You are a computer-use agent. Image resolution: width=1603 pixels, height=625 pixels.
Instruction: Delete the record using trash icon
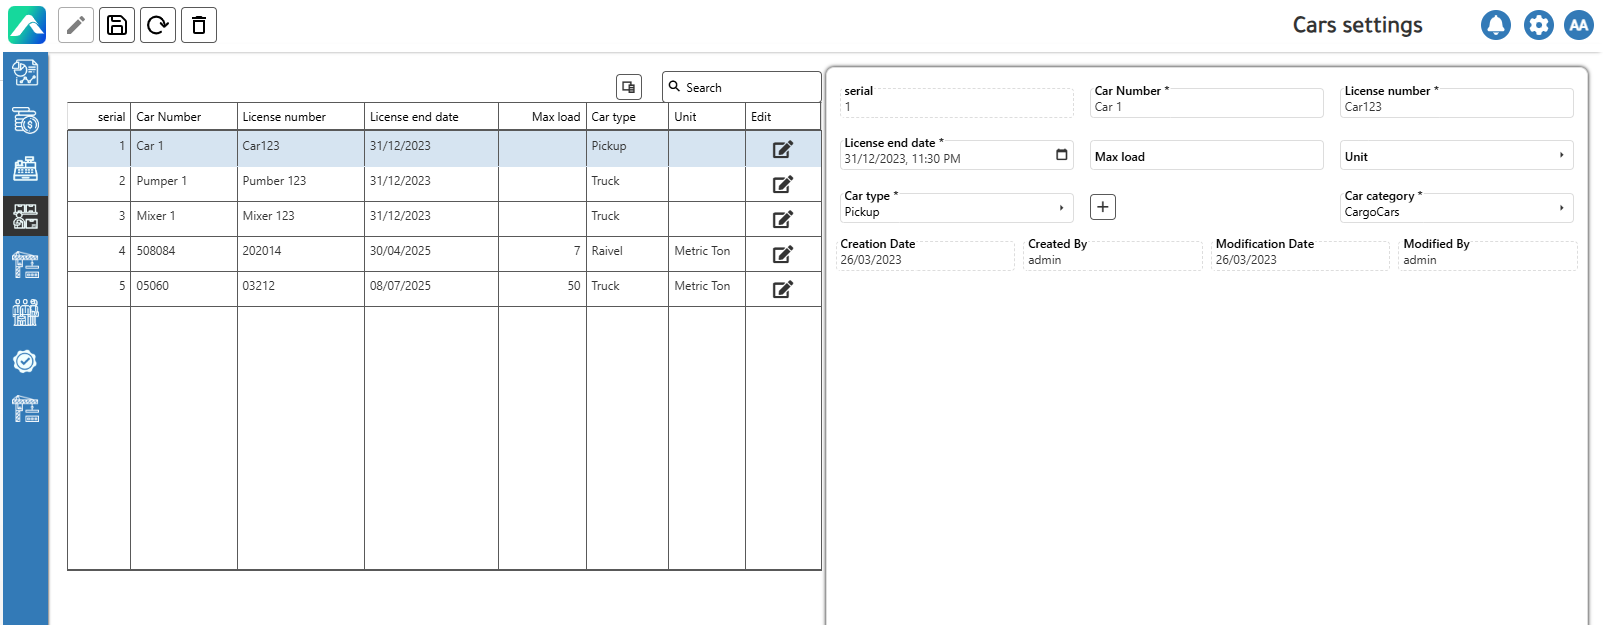click(199, 25)
